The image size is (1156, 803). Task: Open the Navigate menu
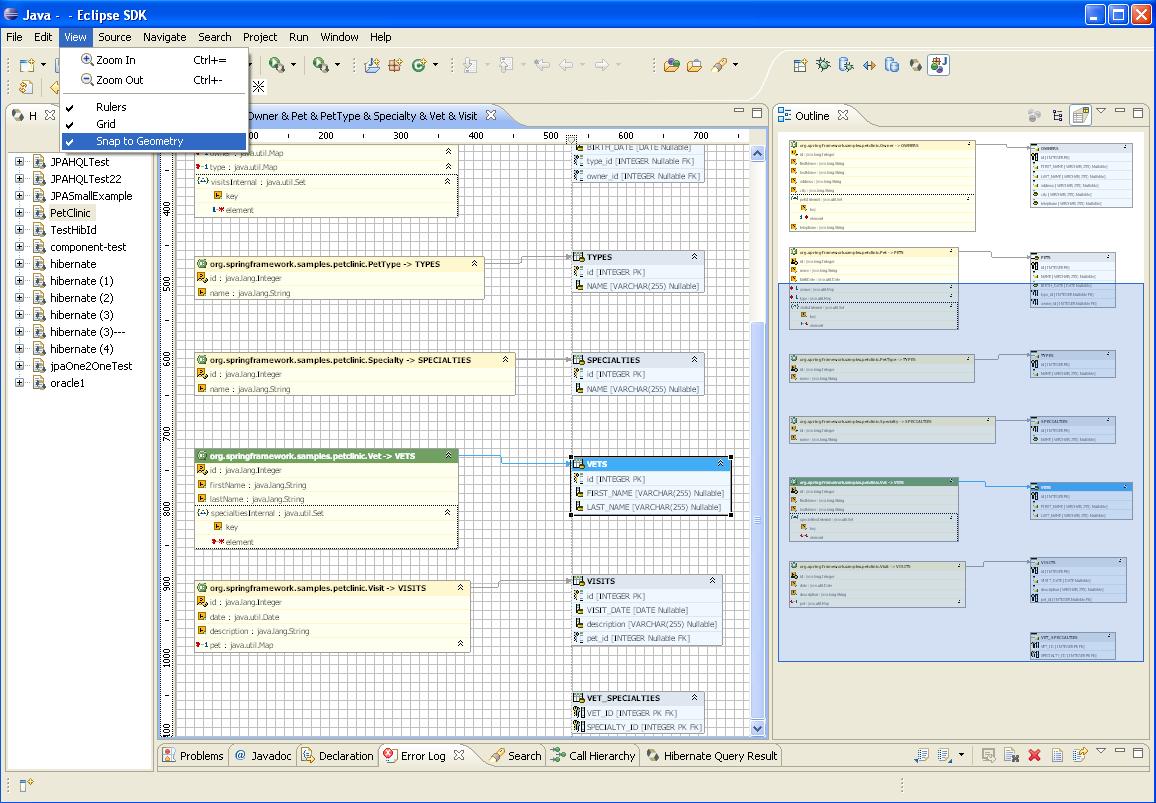tap(164, 37)
